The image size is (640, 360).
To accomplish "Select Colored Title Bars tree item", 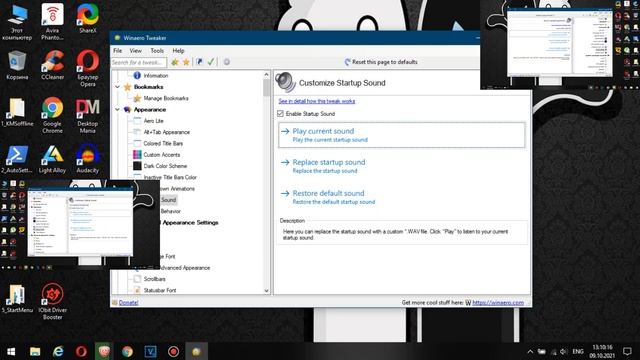I will click(163, 143).
